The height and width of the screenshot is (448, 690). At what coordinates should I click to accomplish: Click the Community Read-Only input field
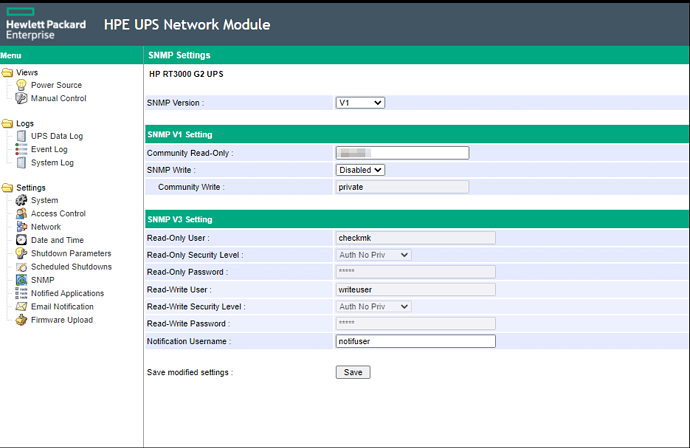tap(402, 153)
